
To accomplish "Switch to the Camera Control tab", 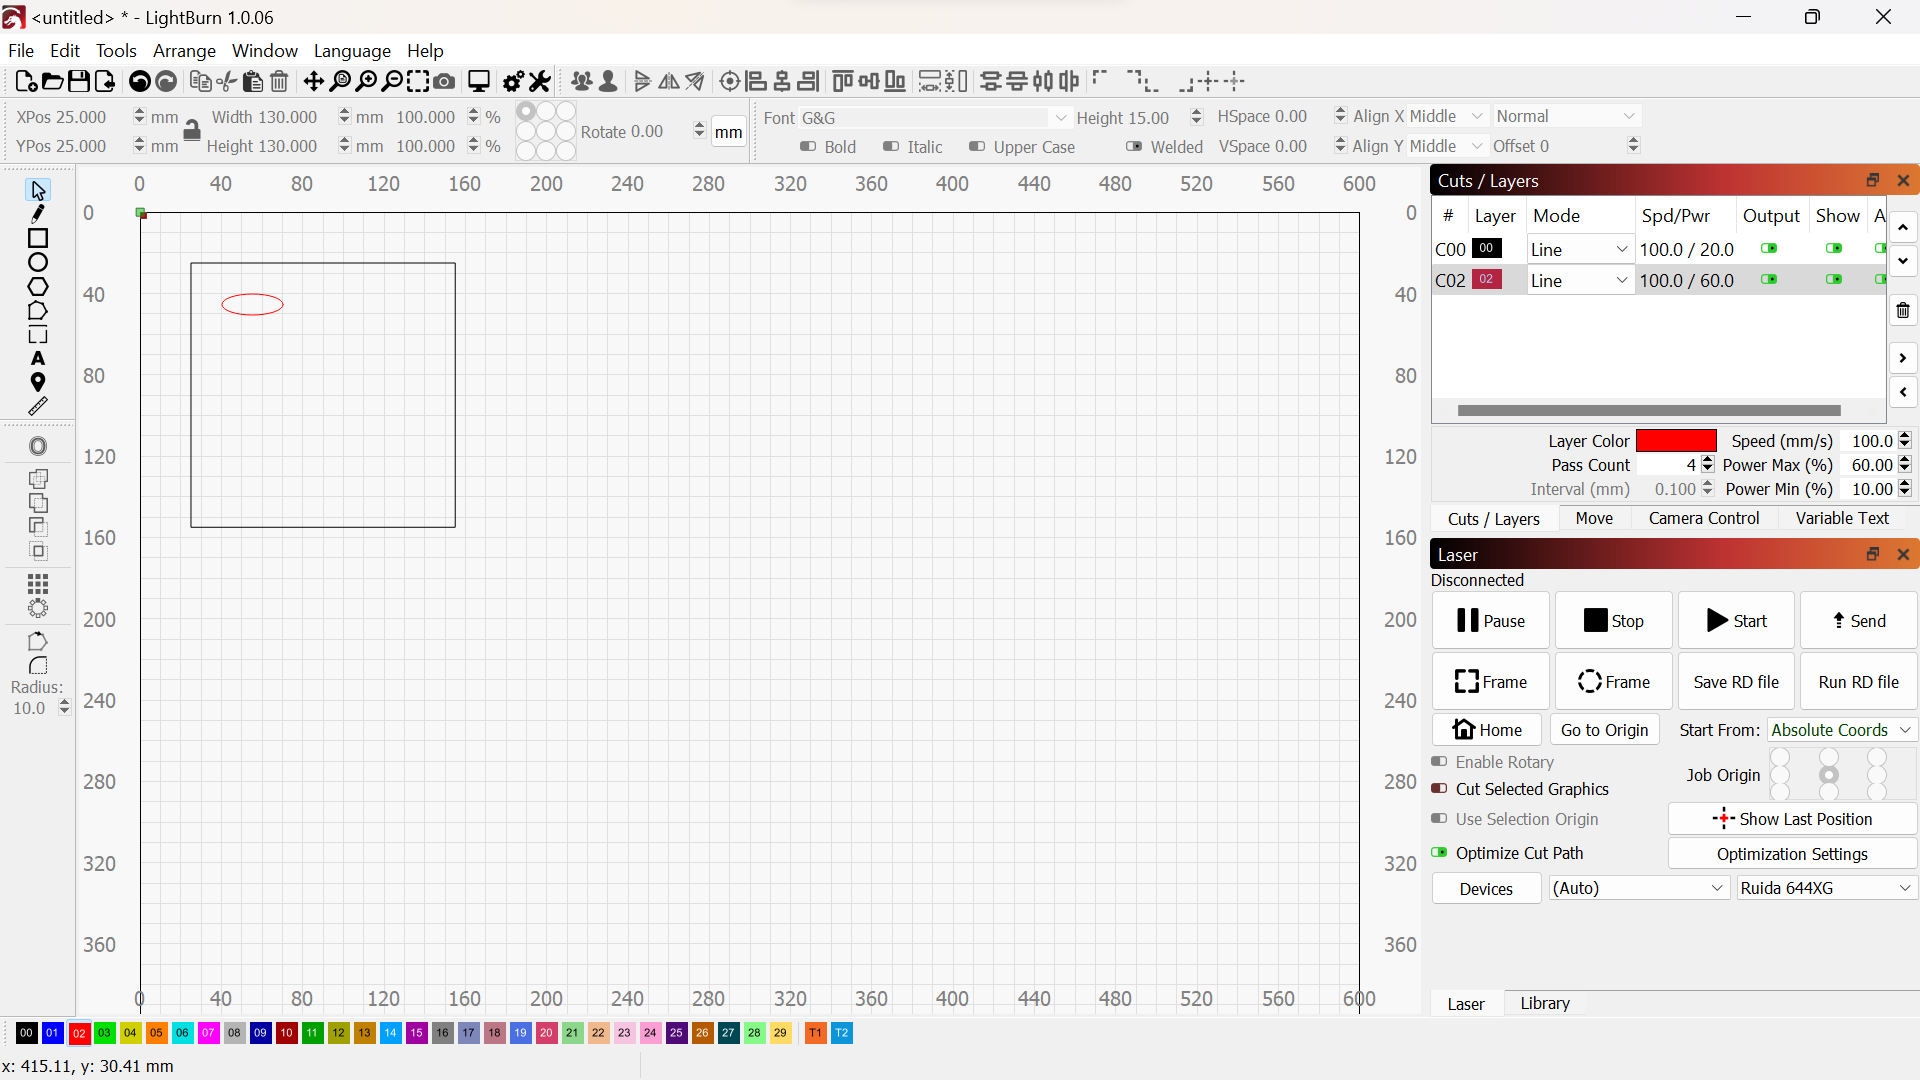I will tap(1703, 518).
